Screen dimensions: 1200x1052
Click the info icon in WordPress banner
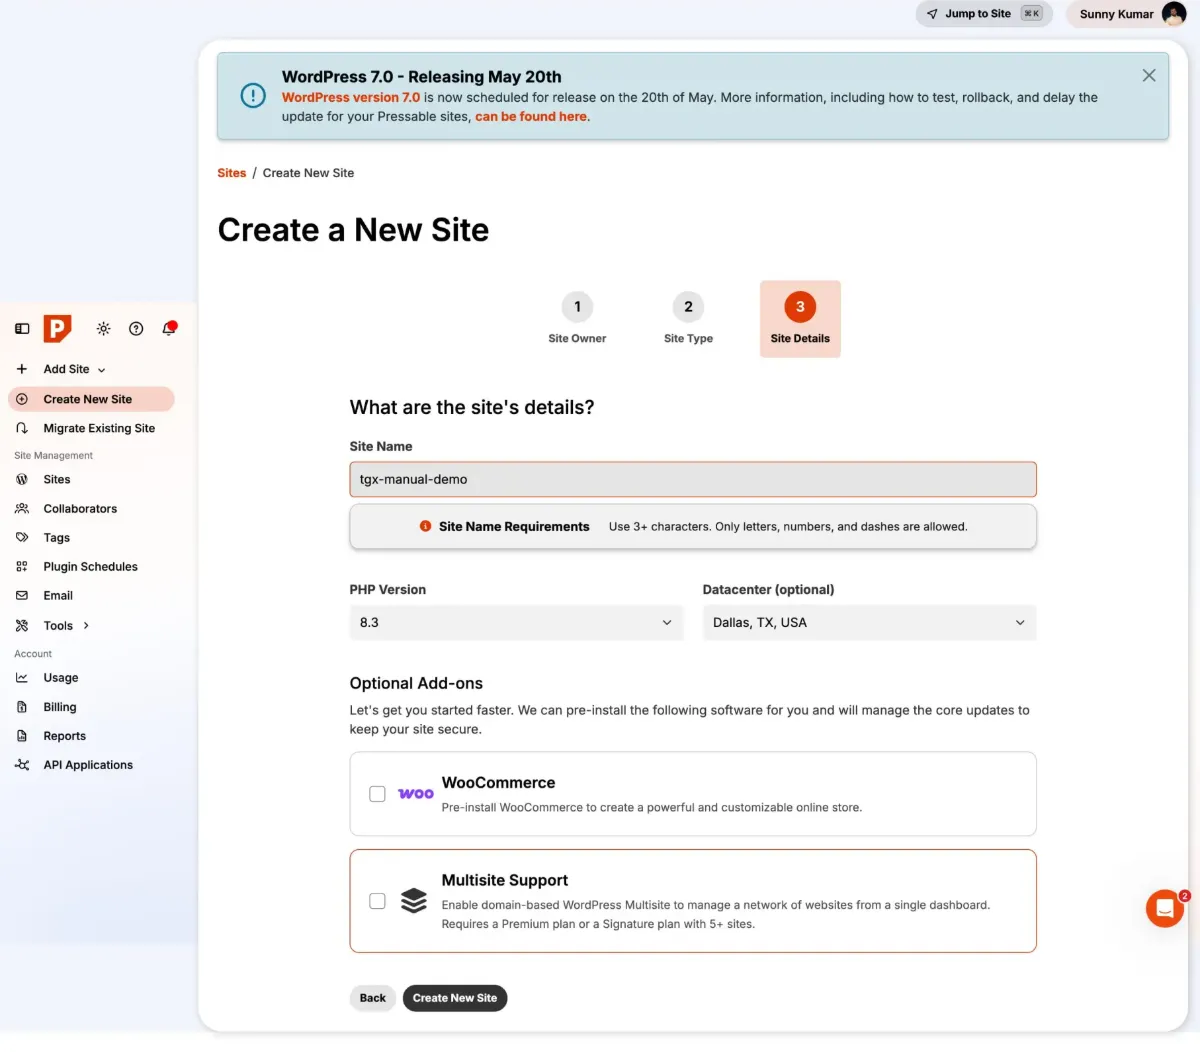pyautogui.click(x=253, y=96)
